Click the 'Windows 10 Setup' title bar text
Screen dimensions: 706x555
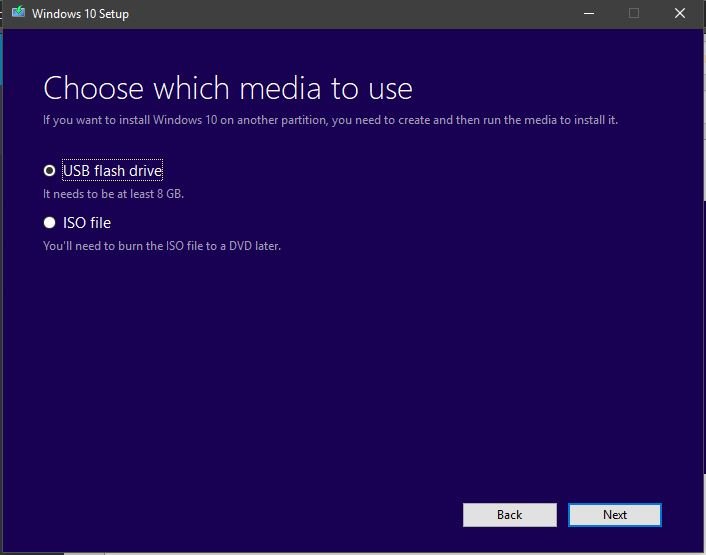(80, 14)
